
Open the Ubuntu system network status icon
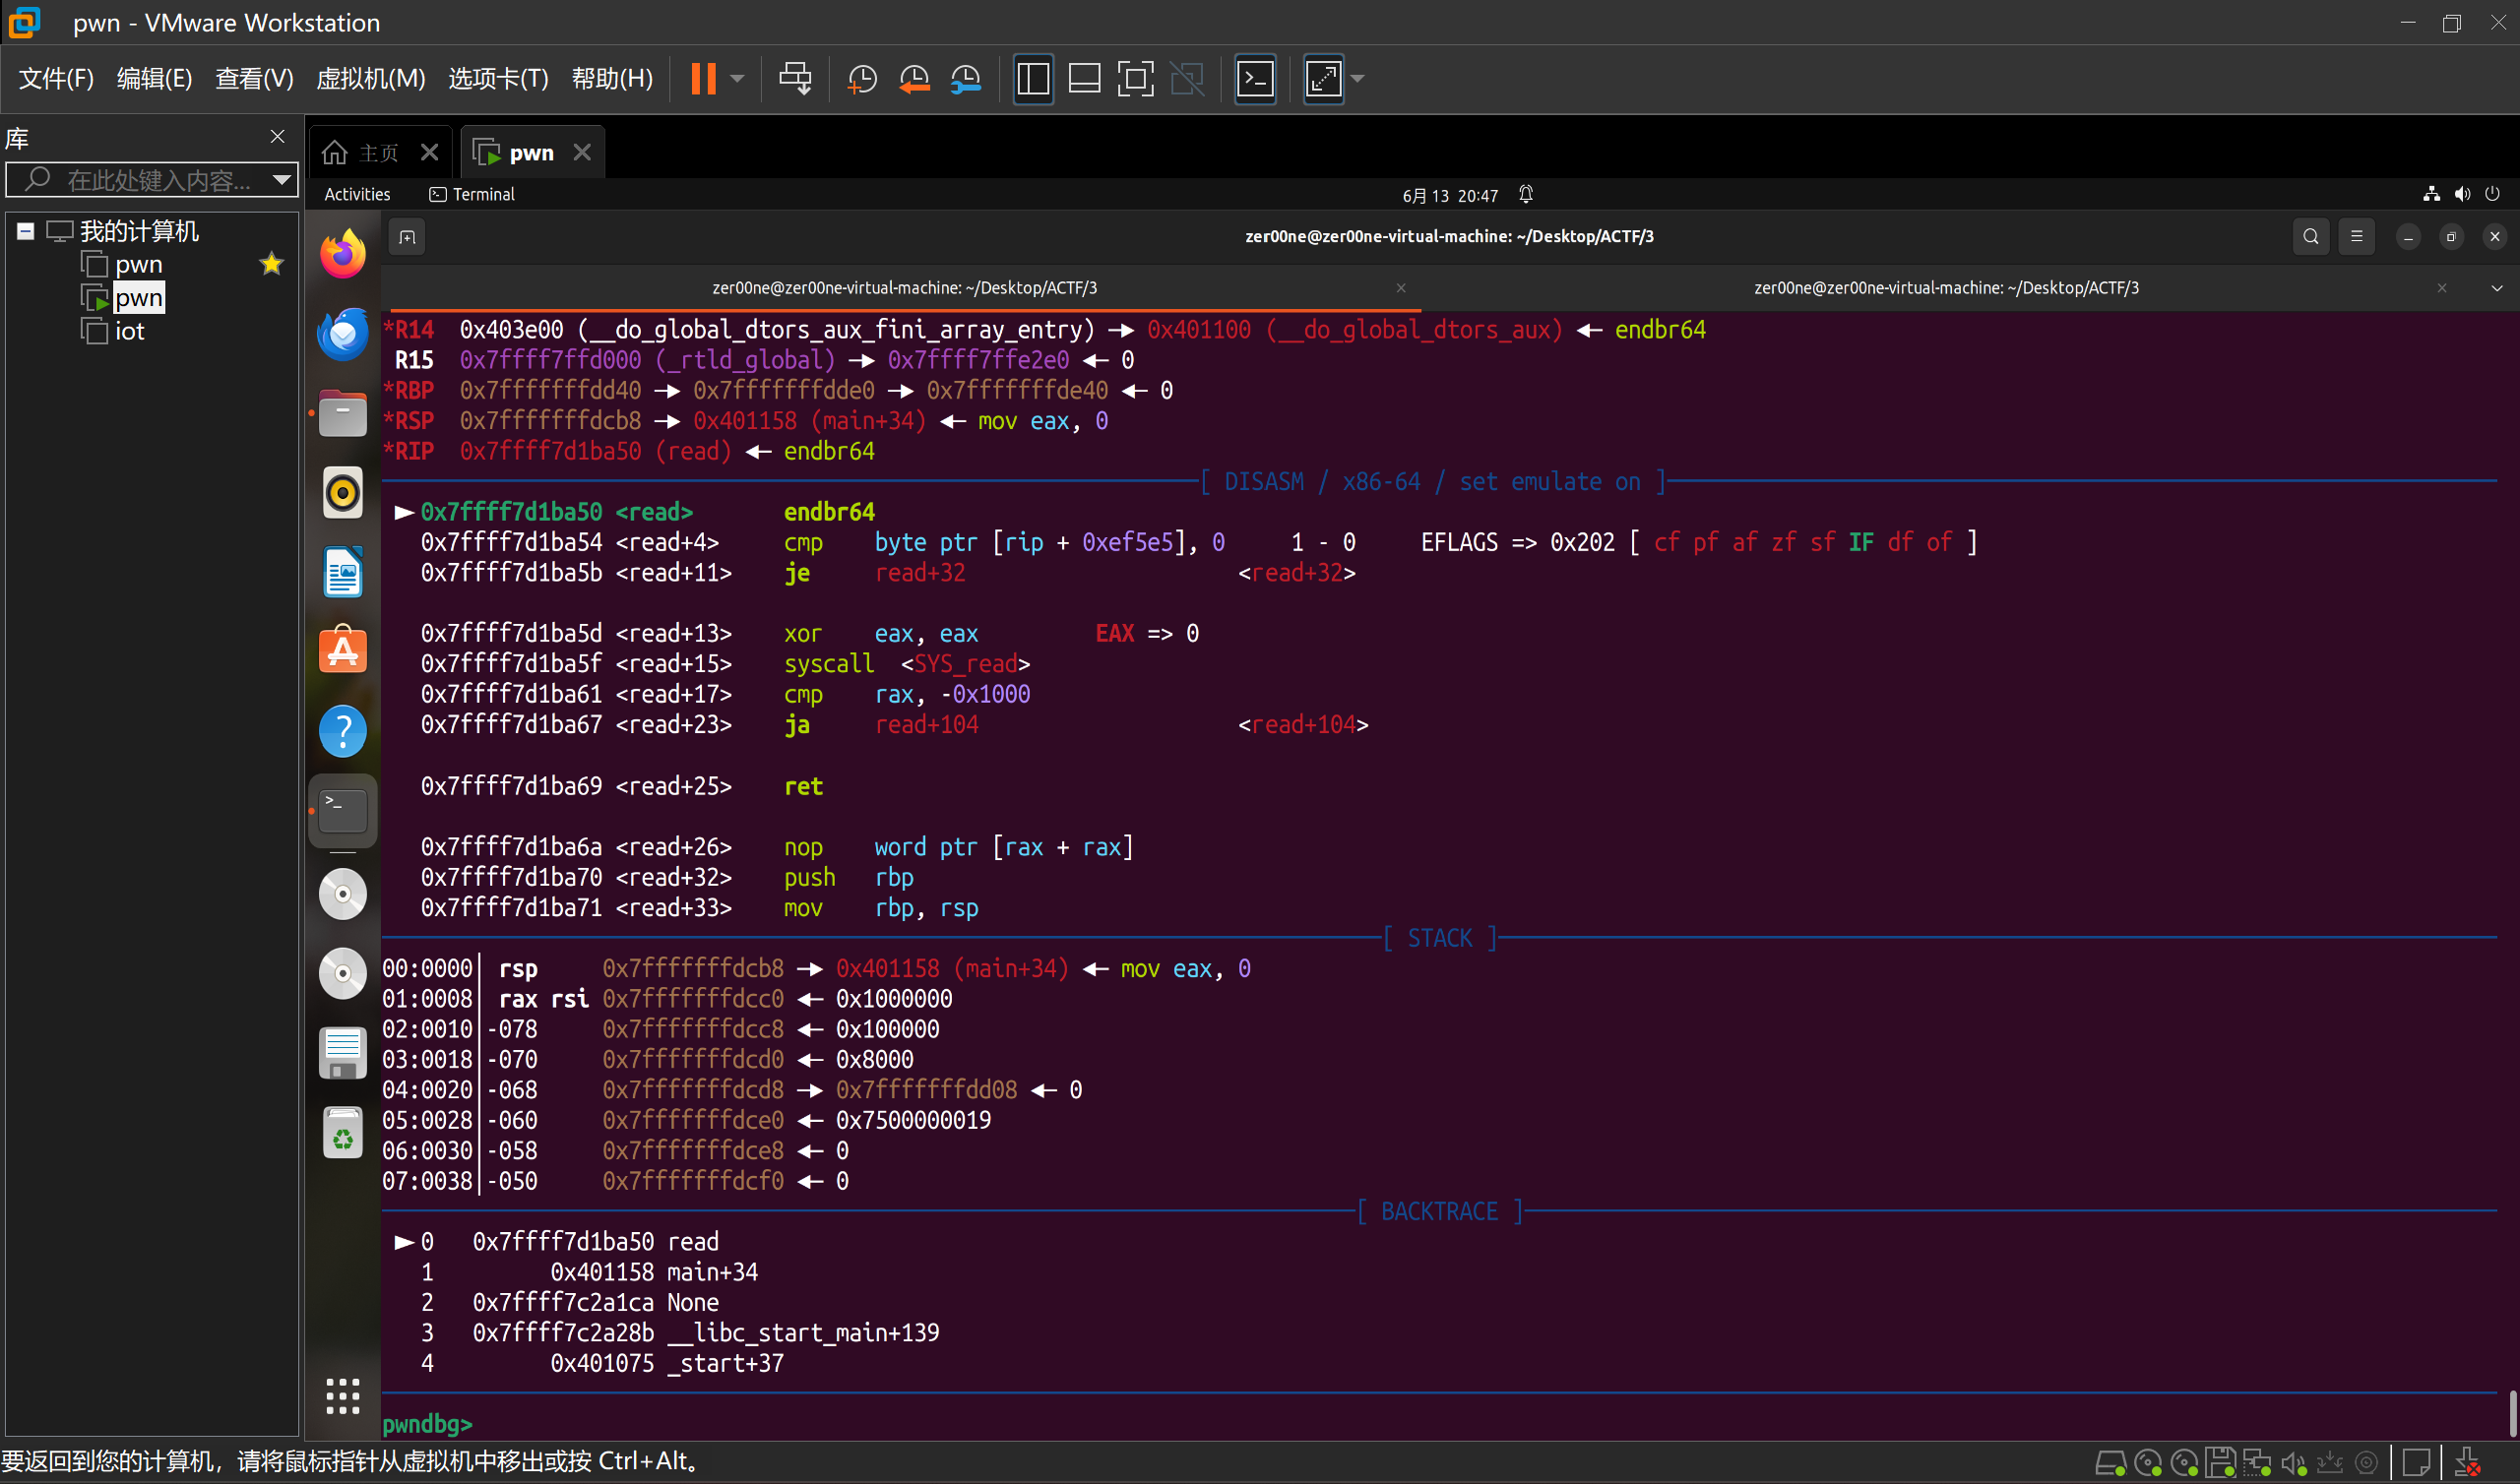pyautogui.click(x=2431, y=194)
